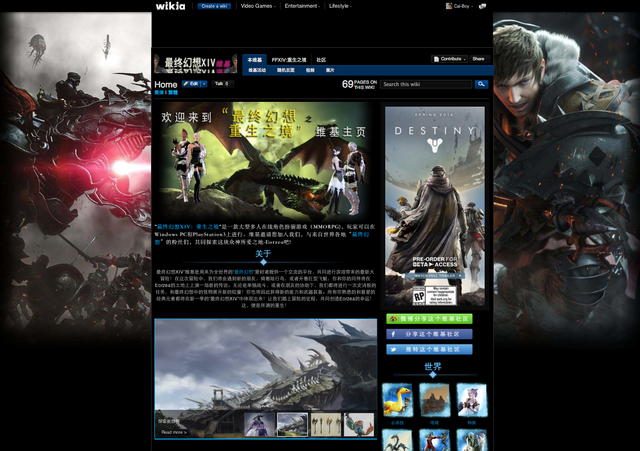Switch to 简体 language variant

[x=159, y=93]
